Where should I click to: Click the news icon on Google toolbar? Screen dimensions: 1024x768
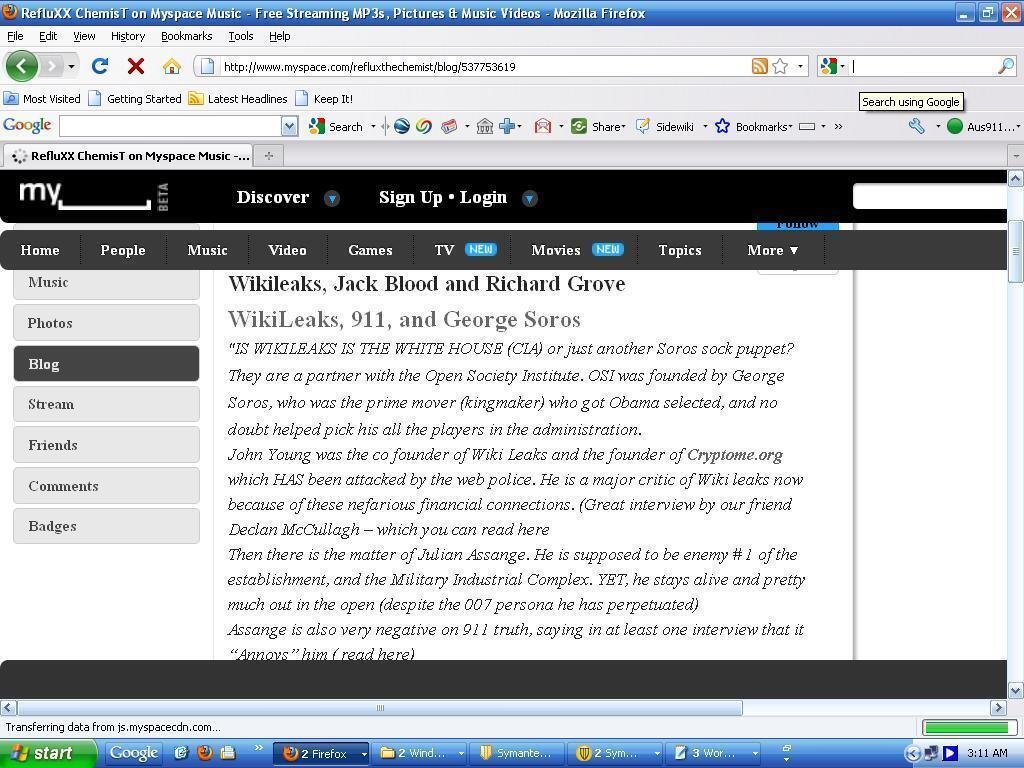449,127
